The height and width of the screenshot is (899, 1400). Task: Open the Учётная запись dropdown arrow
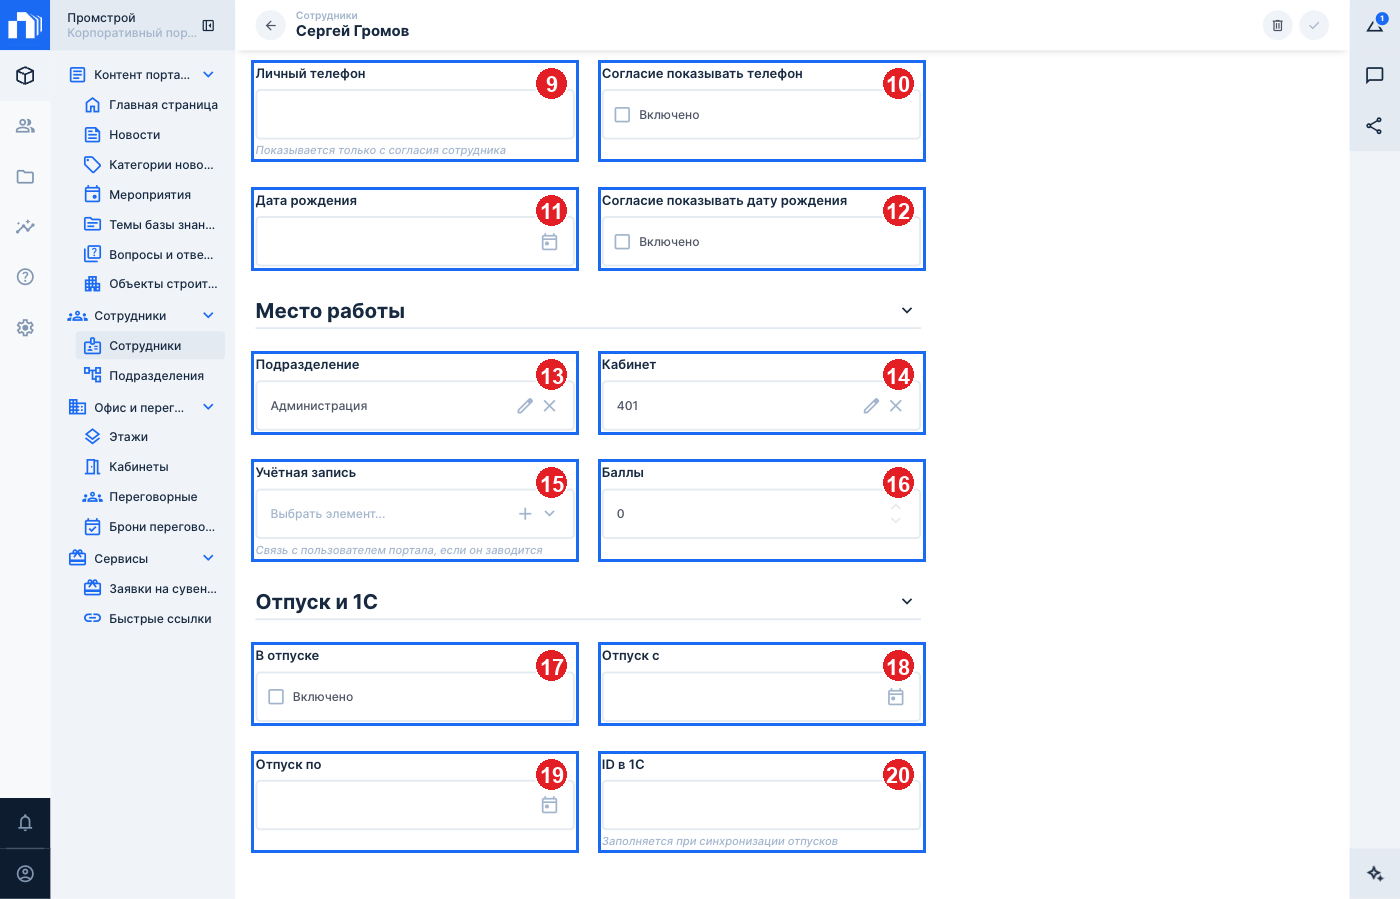point(549,514)
